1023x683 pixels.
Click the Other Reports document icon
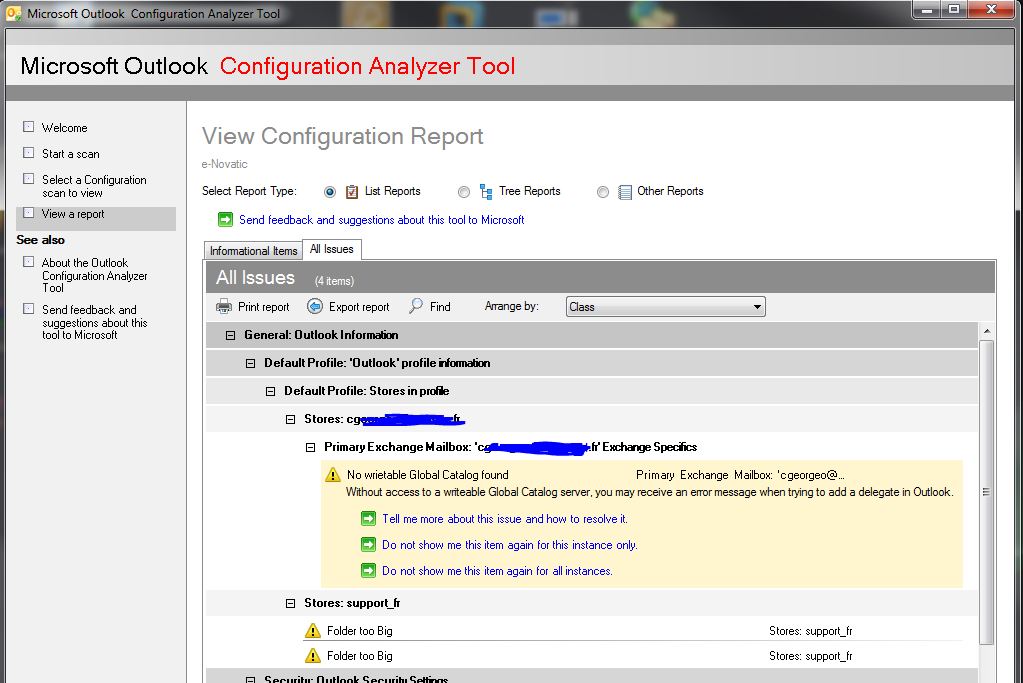coord(625,192)
